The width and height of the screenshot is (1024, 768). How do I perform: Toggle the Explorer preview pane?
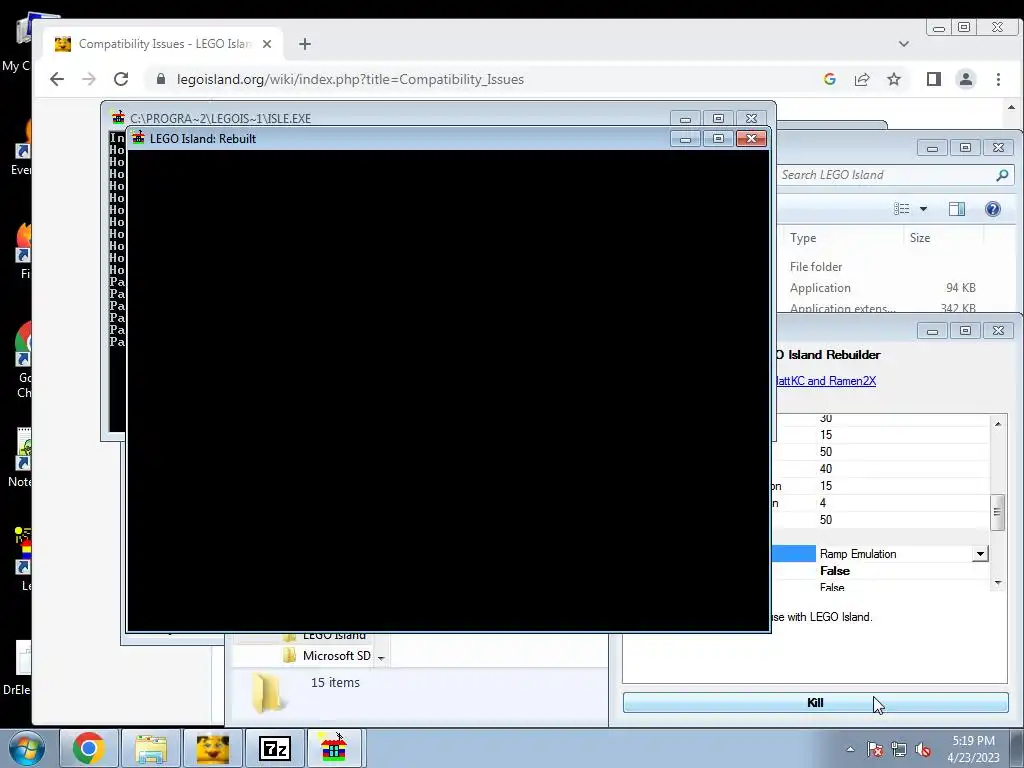point(957,209)
